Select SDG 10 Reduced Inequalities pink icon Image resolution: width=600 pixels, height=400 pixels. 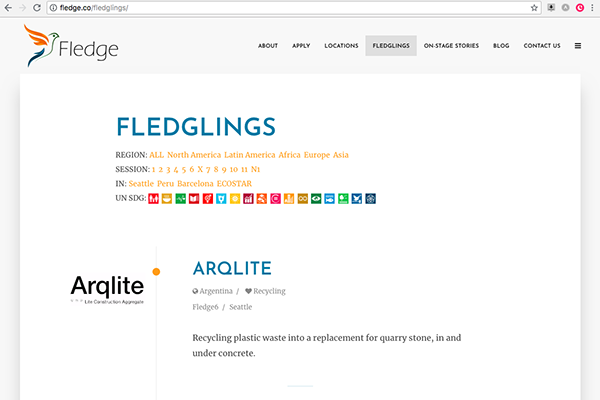pyautogui.click(x=276, y=199)
